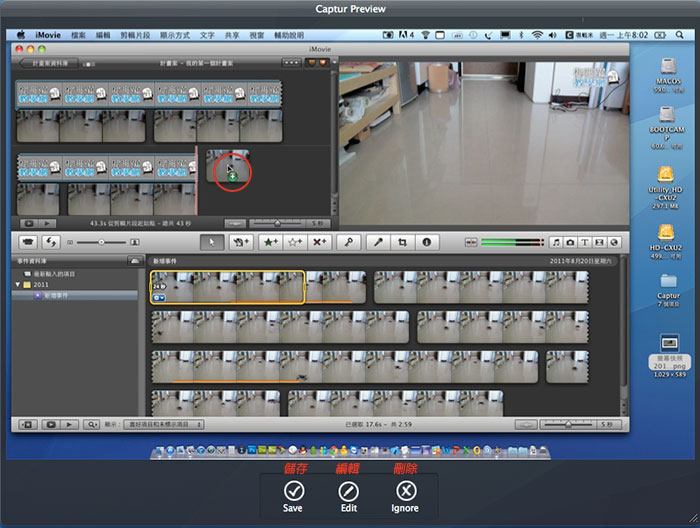Mark selection as favorite with green star
This screenshot has height=528, width=700.
tap(271, 242)
